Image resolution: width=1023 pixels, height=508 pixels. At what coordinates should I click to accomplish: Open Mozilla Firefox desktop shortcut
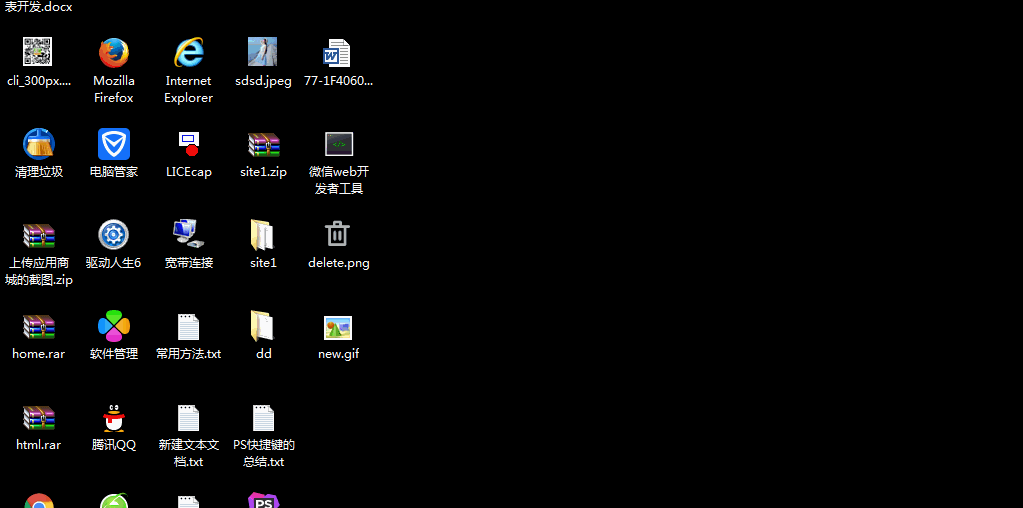pyautogui.click(x=114, y=53)
